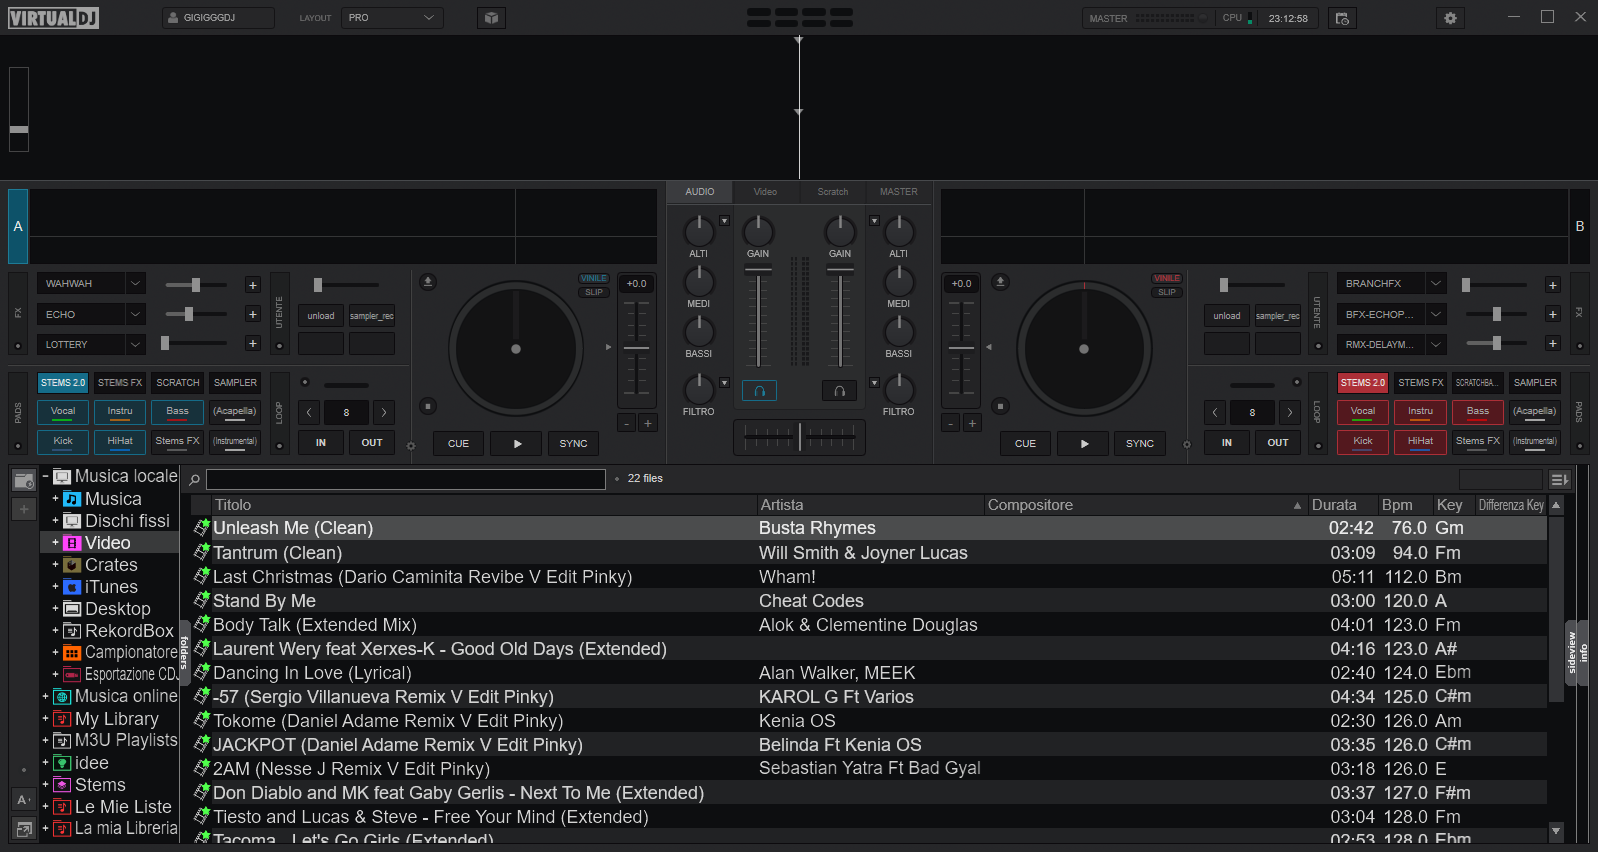Toggle Kick stem pad on left deck
The width and height of the screenshot is (1598, 852).
tap(63, 442)
